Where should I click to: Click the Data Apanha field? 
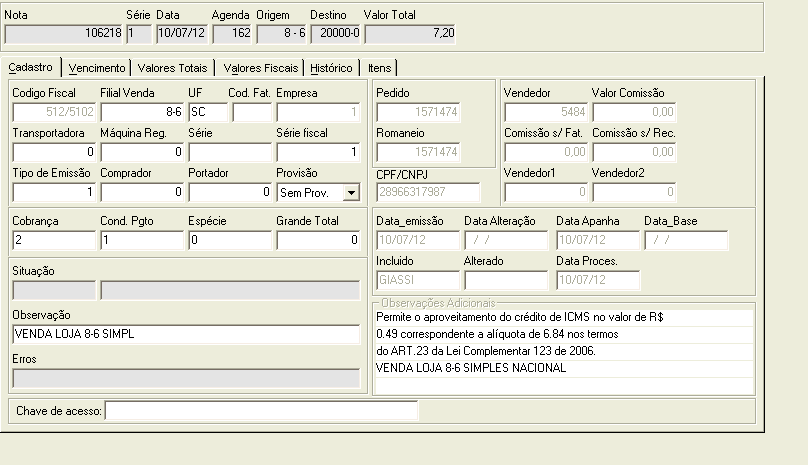click(598, 240)
